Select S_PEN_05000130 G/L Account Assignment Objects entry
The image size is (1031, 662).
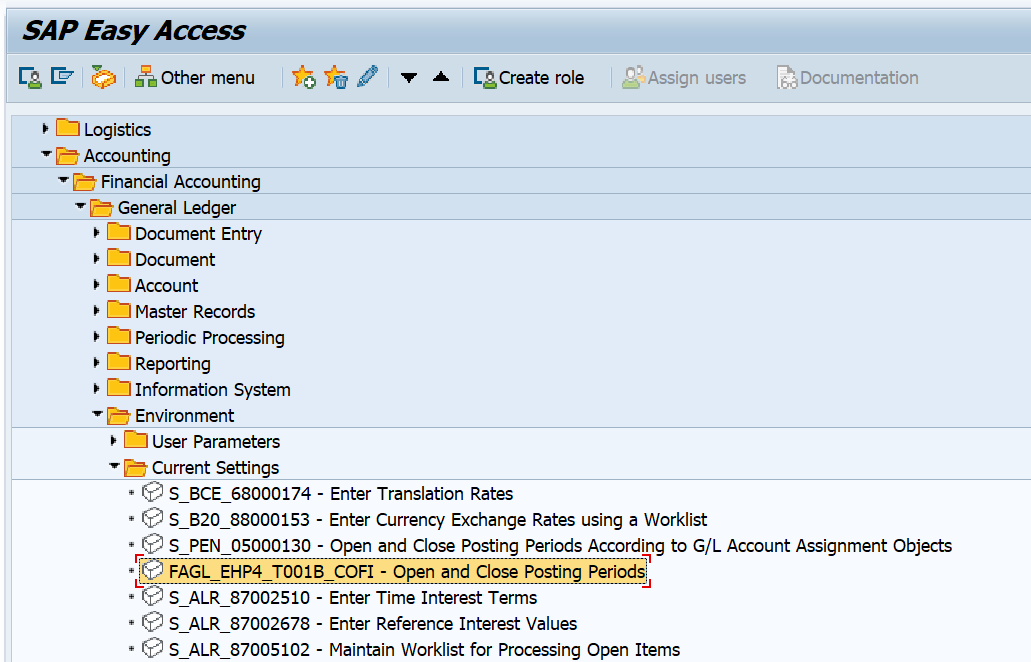pos(560,546)
